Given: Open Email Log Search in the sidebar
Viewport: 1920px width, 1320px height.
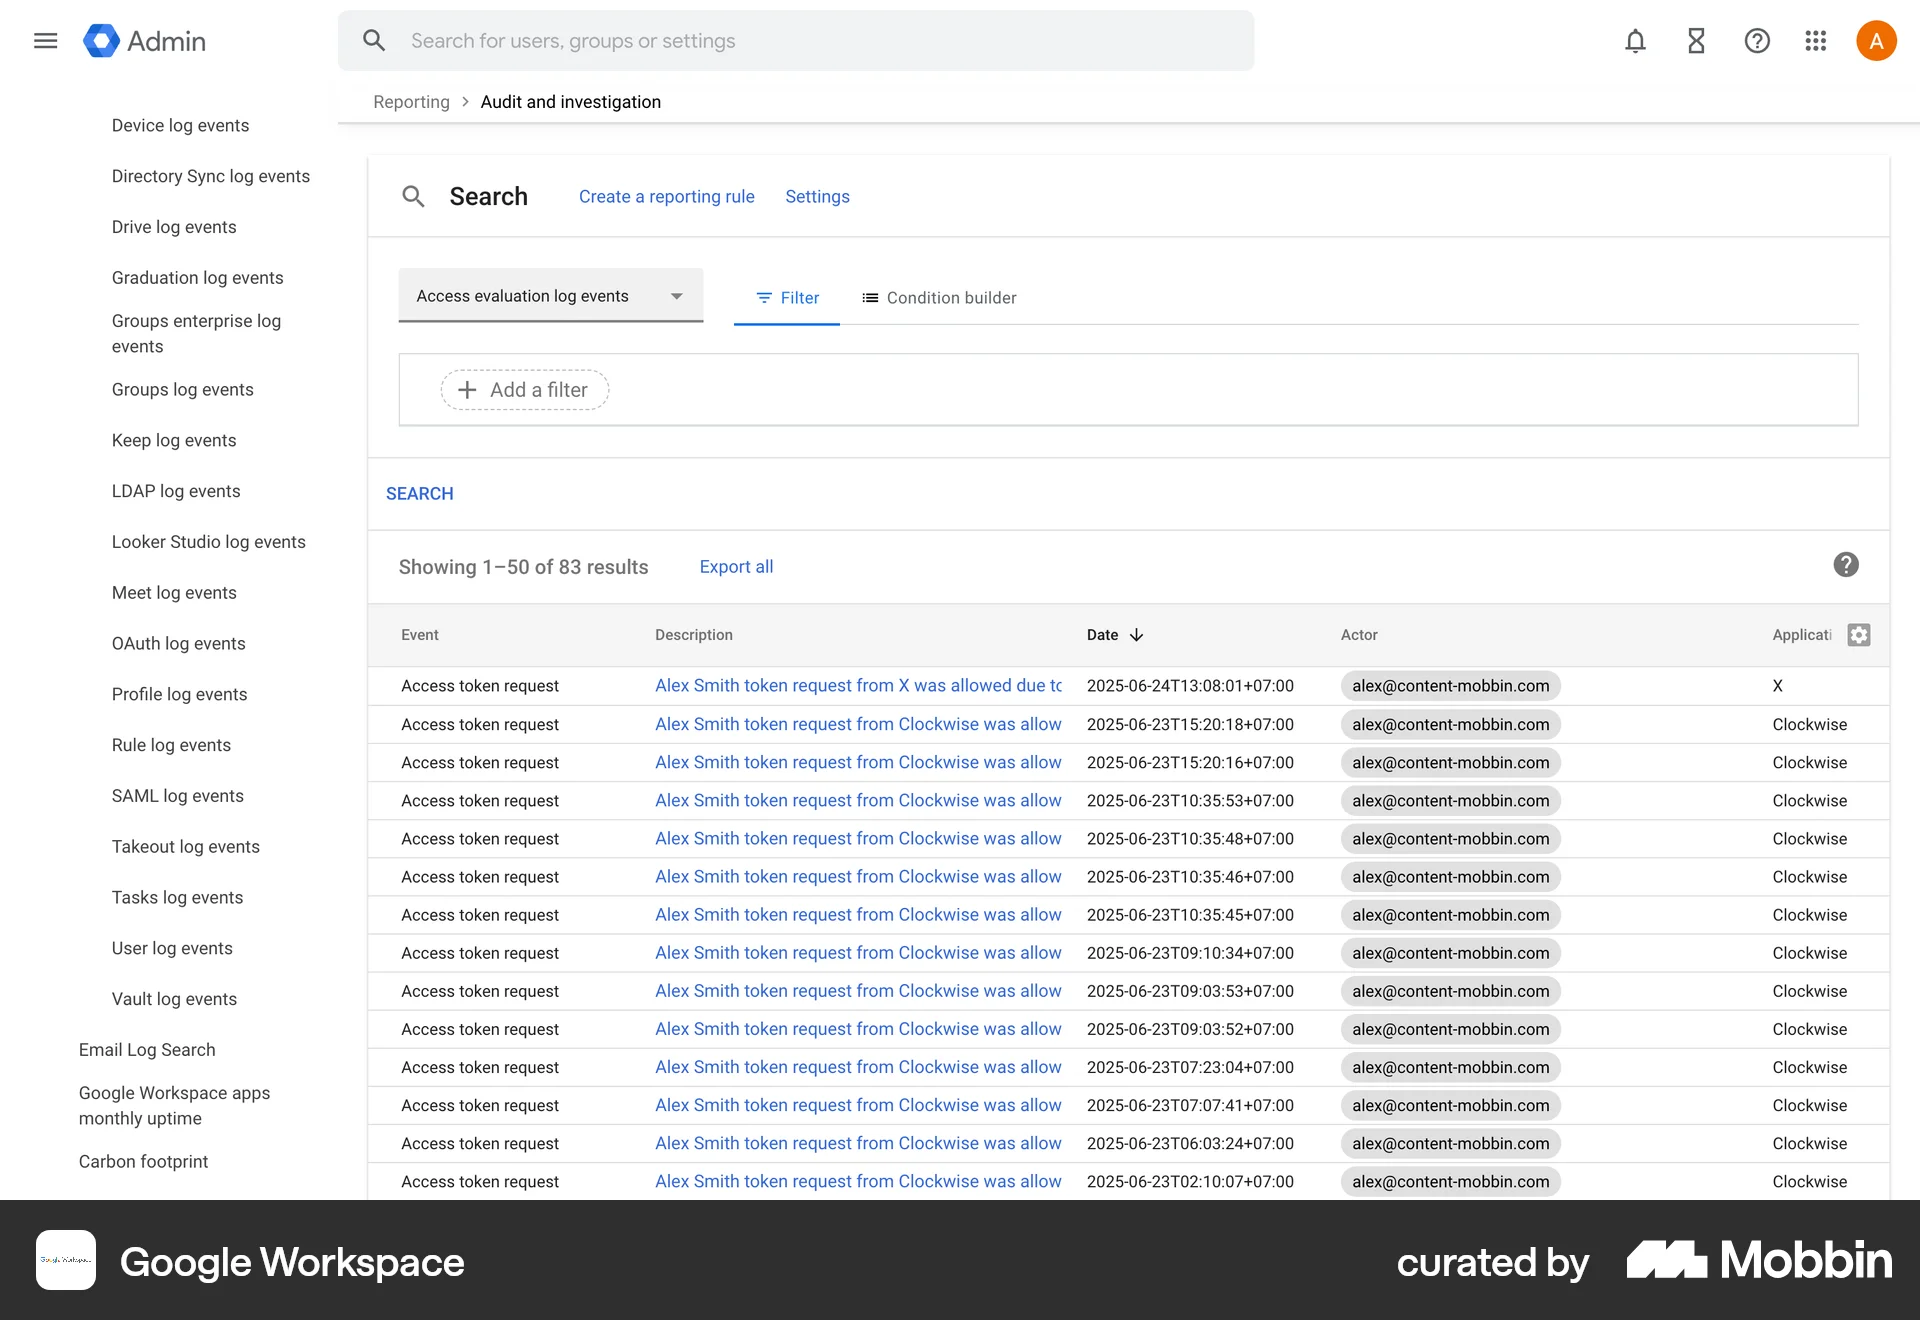Looking at the screenshot, I should pyautogui.click(x=147, y=1049).
